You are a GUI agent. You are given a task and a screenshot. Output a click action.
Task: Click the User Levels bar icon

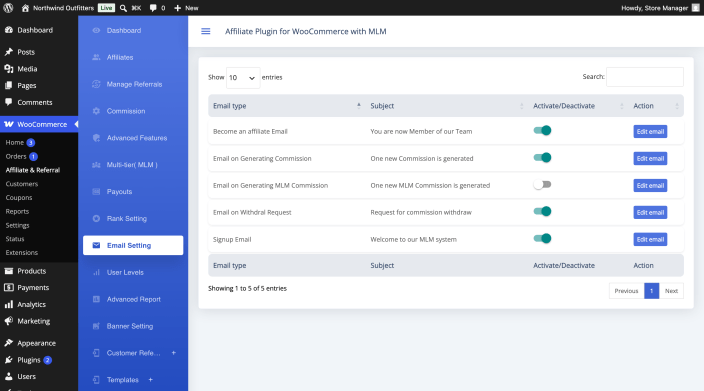click(96, 272)
